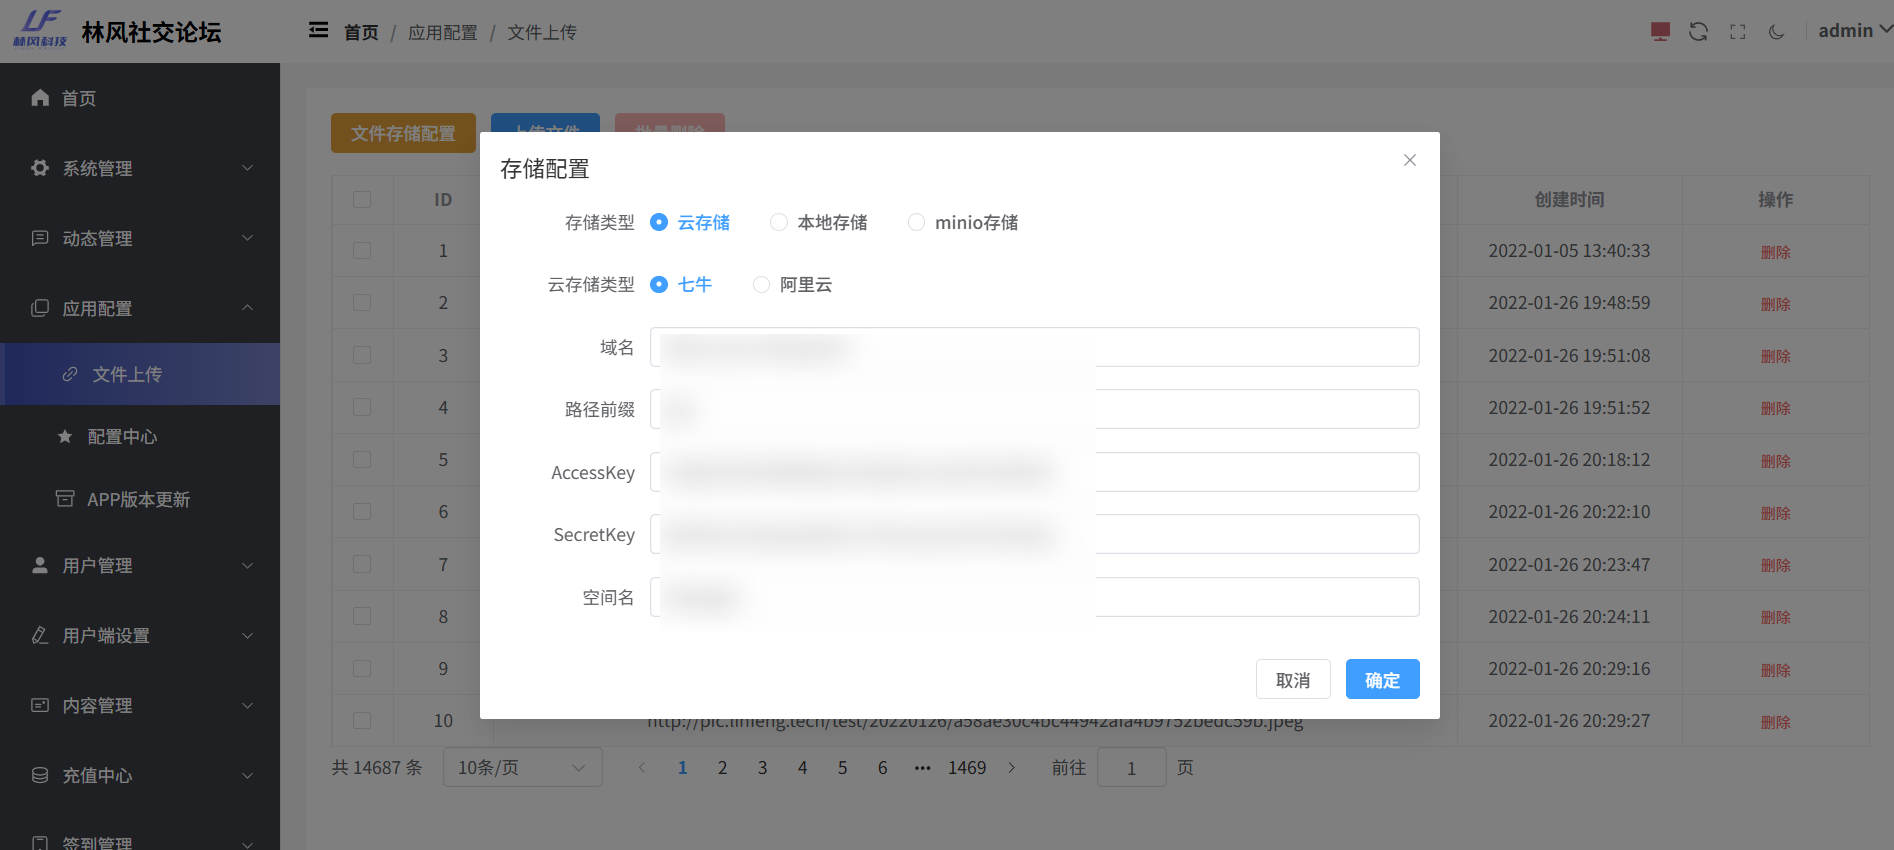Delete the row created 2022-01-26 20:18:12
Viewport: 1894px width, 850px height.
pos(1775,461)
